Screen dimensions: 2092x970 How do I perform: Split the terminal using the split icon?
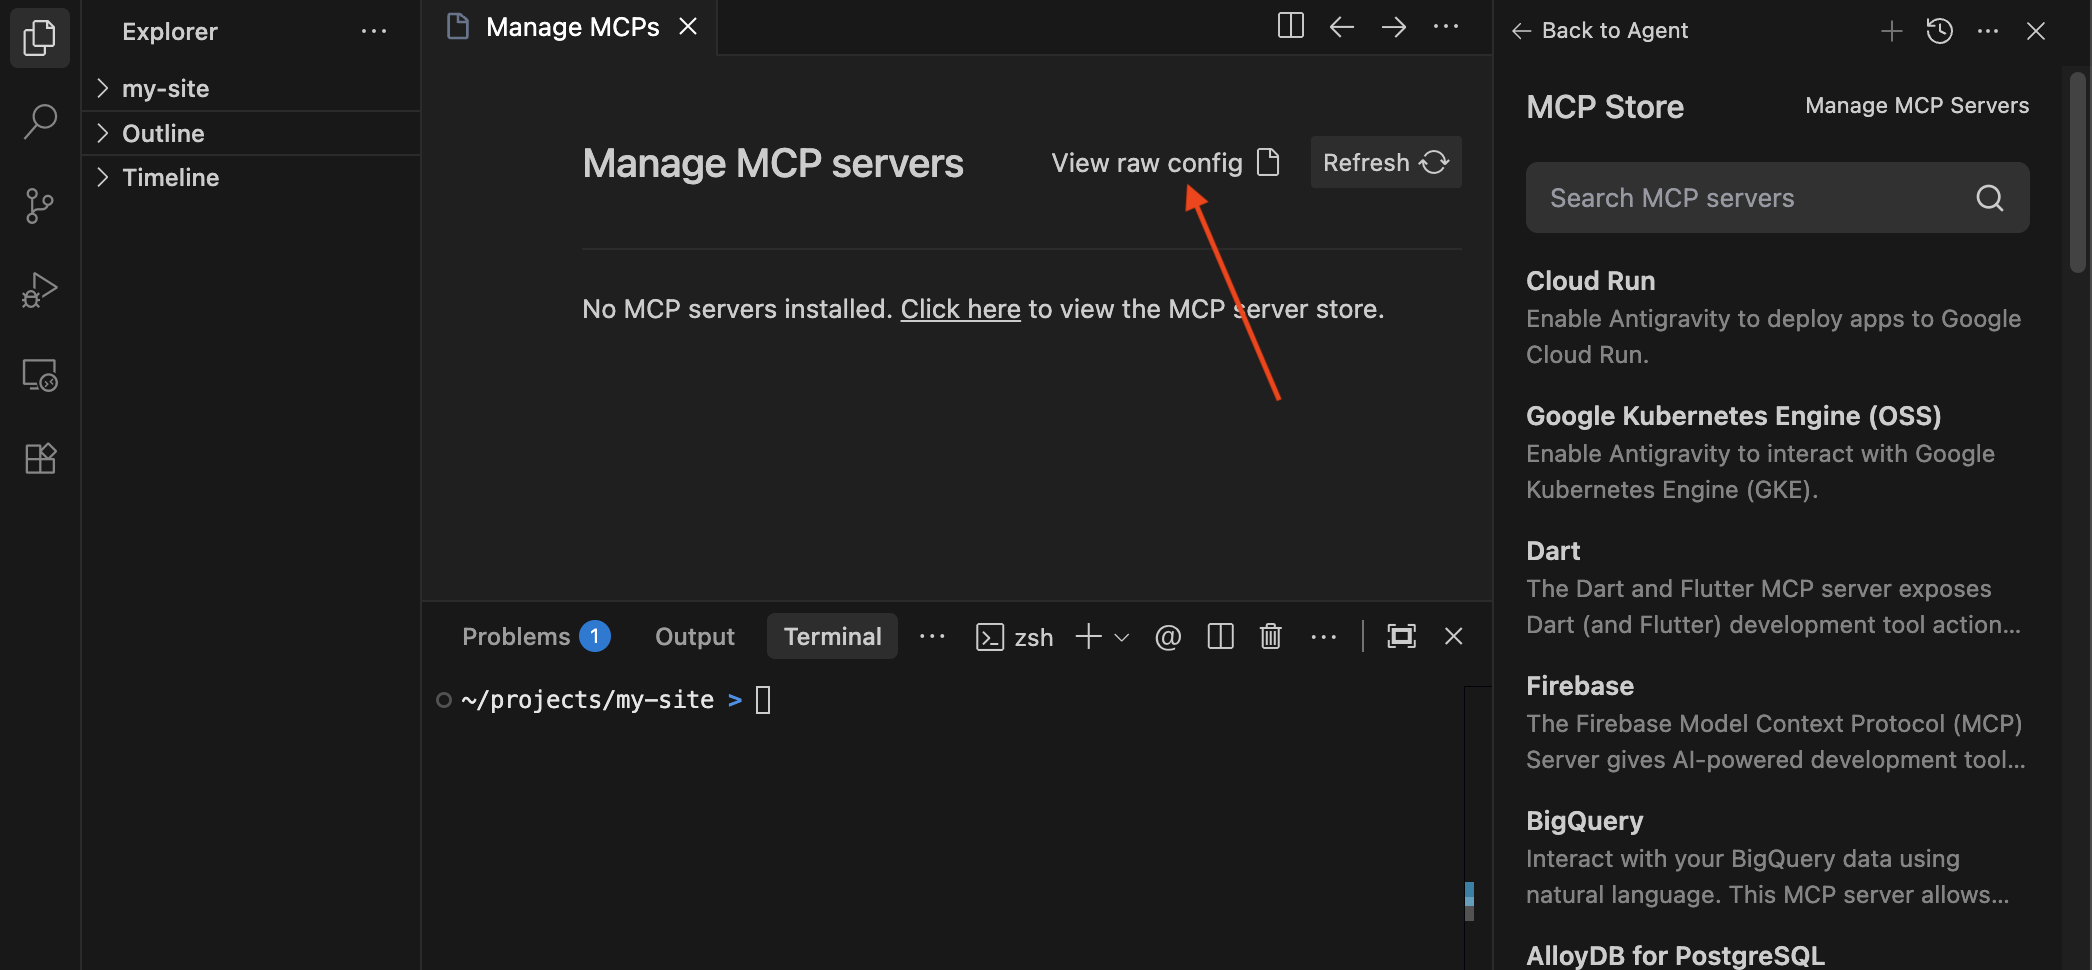pyautogui.click(x=1220, y=636)
